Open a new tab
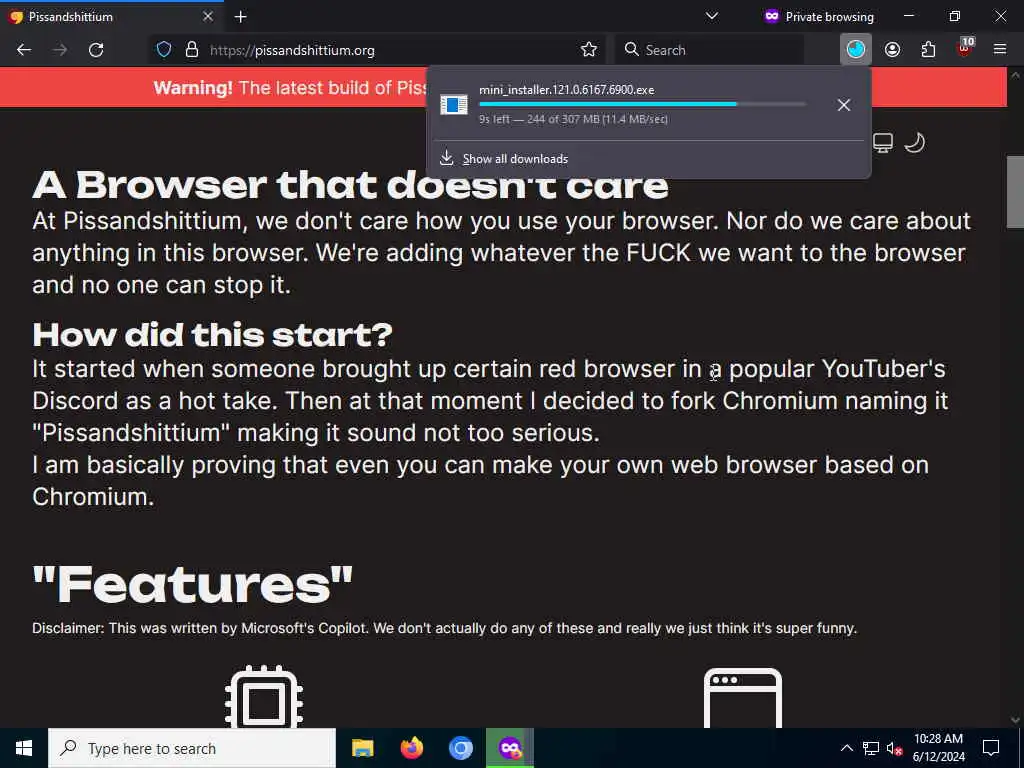The image size is (1024, 768). [x=240, y=17]
